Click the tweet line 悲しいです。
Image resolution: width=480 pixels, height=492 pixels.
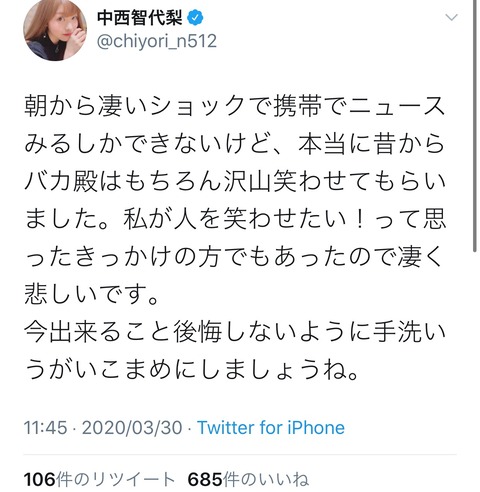point(92,295)
